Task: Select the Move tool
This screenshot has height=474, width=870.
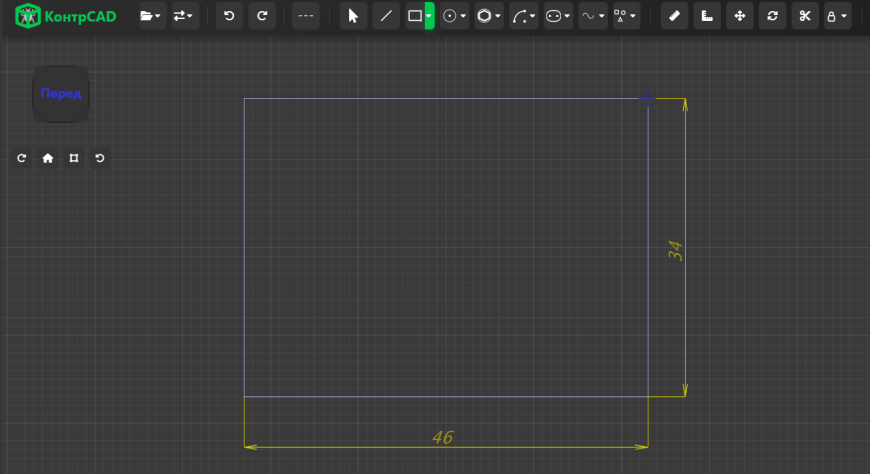Action: [x=740, y=16]
